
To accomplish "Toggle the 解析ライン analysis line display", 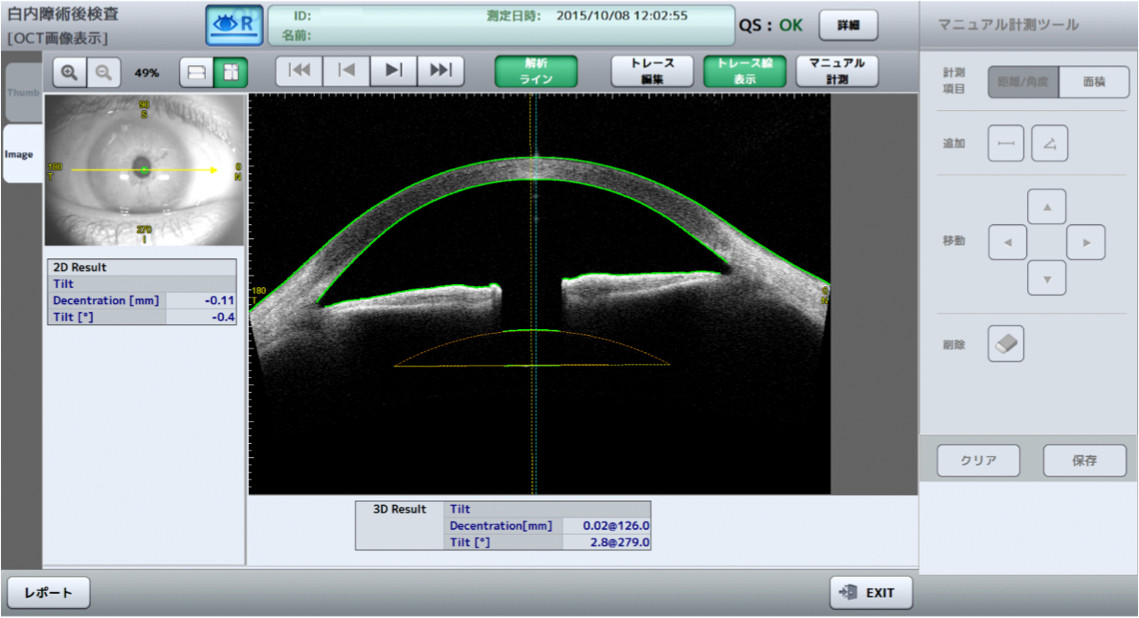I will pos(537,71).
